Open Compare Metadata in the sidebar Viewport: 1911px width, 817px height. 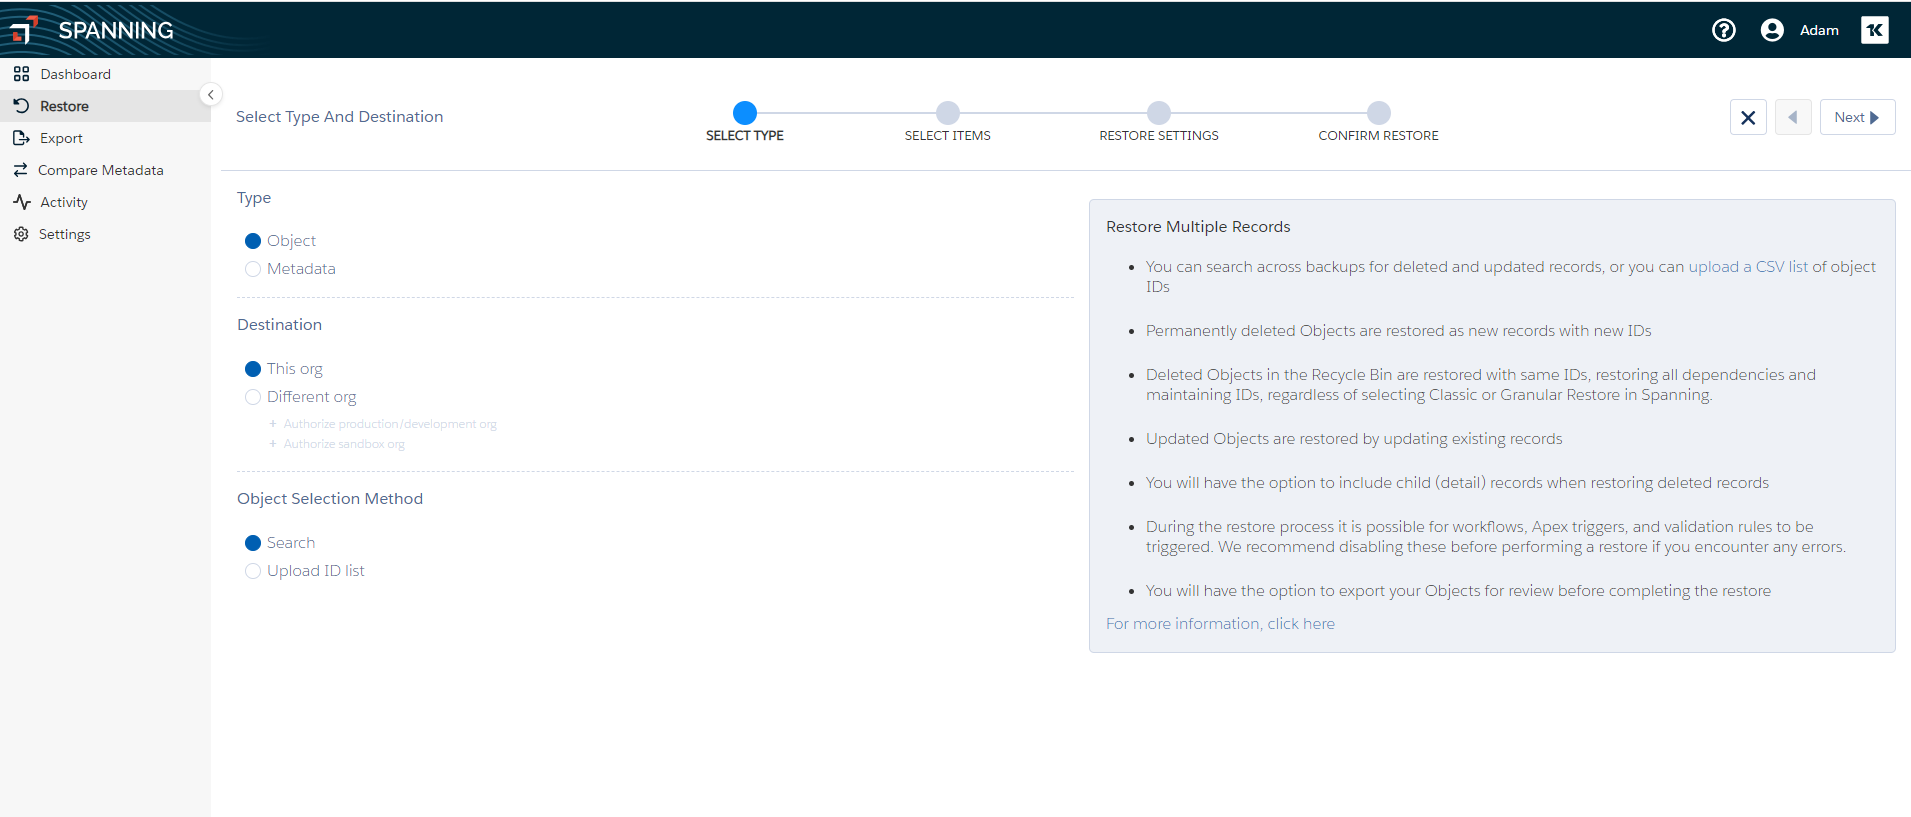(x=105, y=170)
